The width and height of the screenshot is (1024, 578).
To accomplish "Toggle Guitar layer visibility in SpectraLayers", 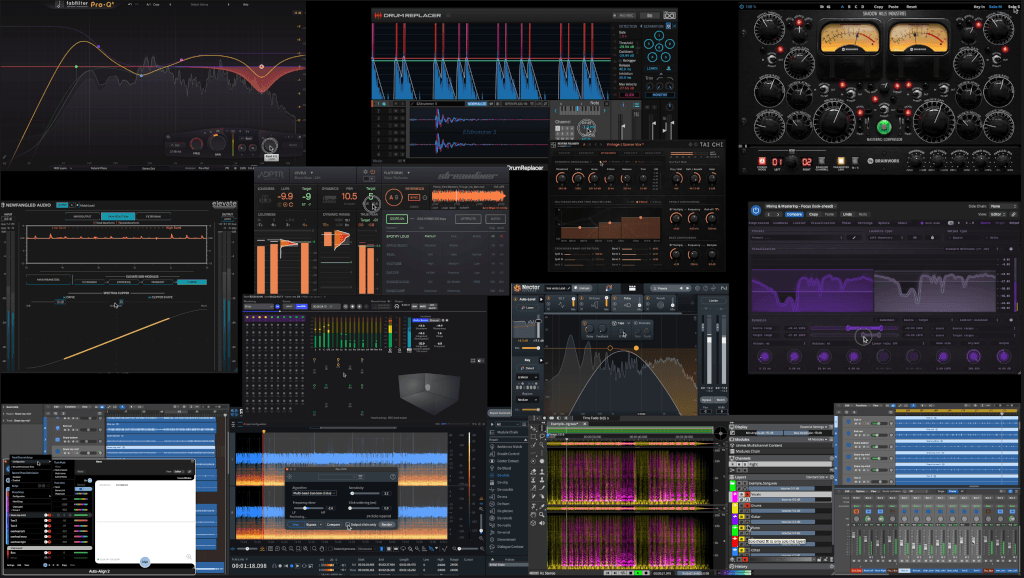I will tap(741, 517).
